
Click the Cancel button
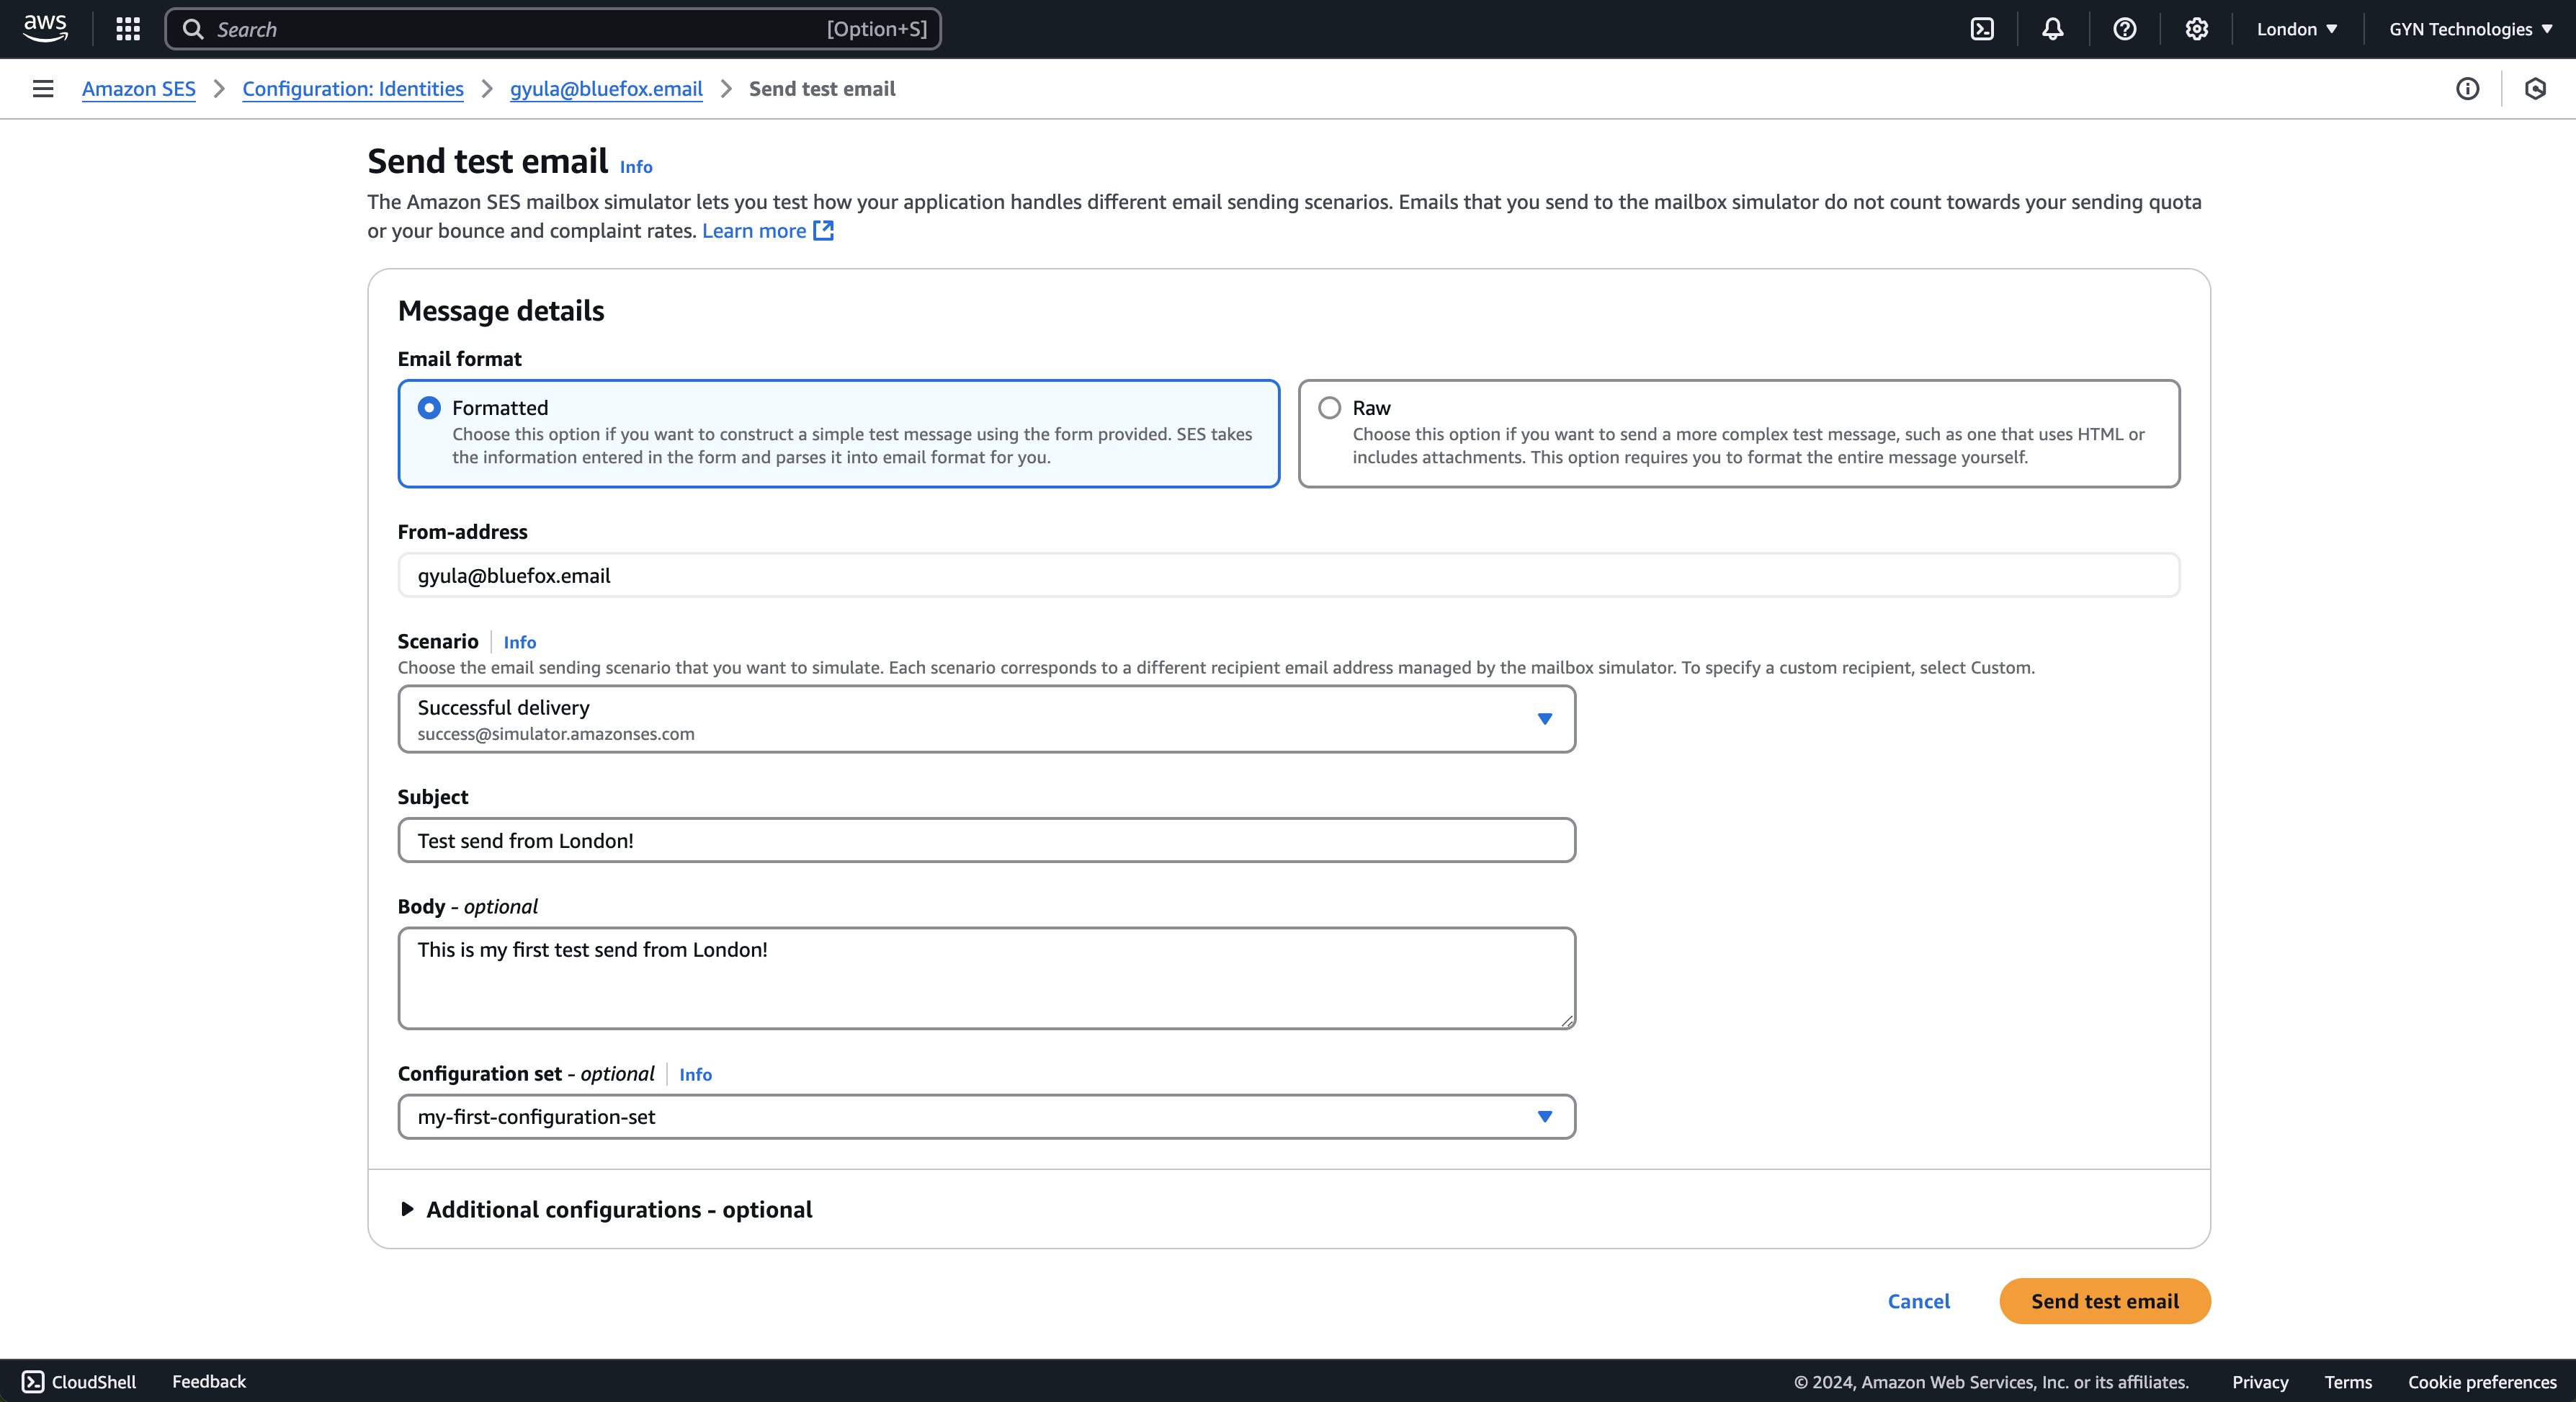tap(1918, 1300)
